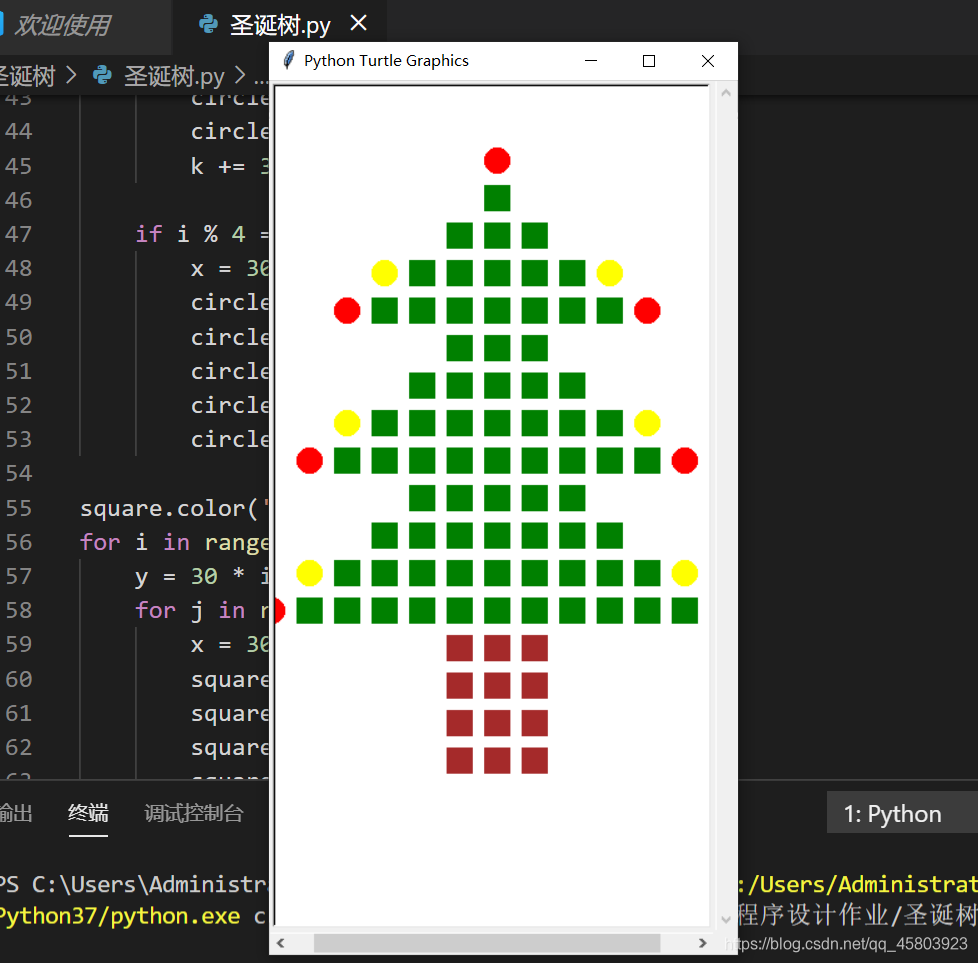Click the 圣诞树 folder breadcrumb
978x963 pixels.
click(27, 76)
